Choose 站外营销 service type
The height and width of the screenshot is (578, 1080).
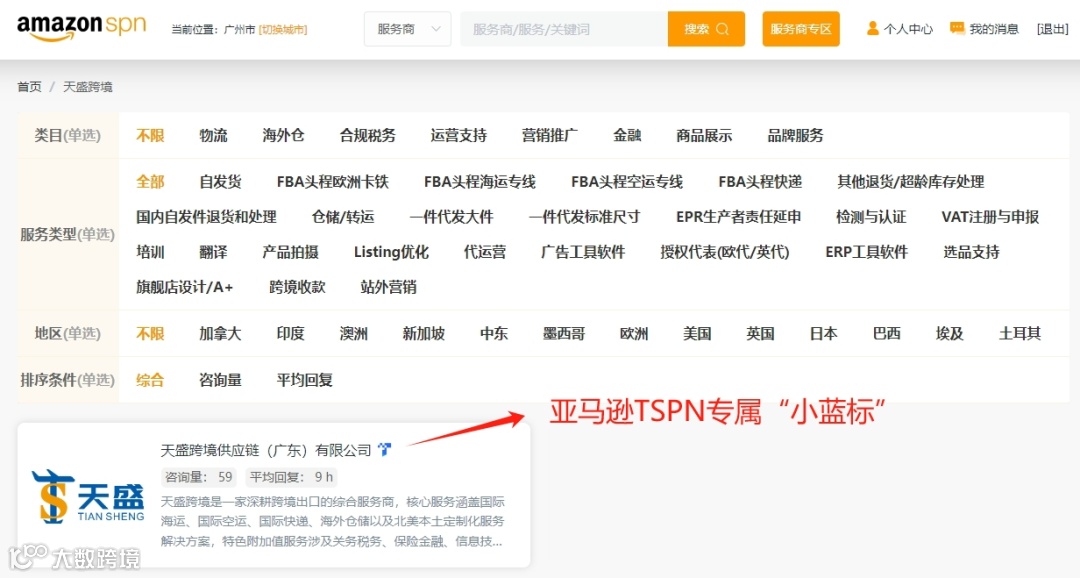[x=388, y=287]
